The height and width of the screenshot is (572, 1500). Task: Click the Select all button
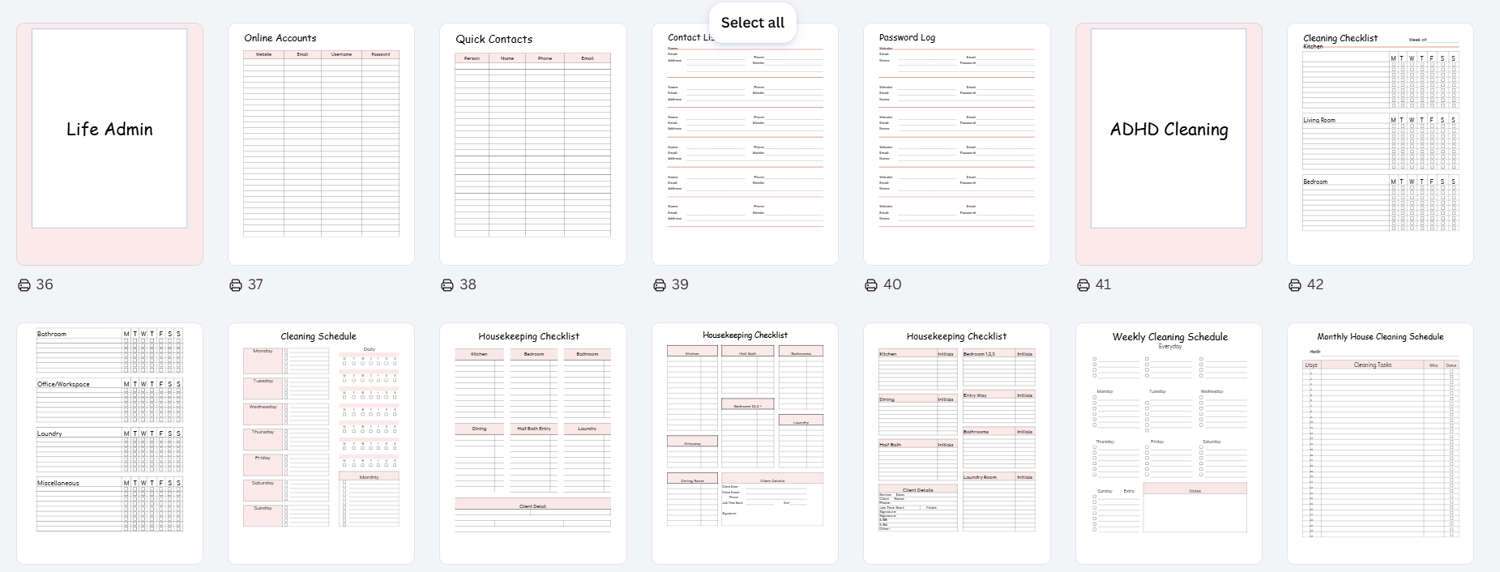[753, 23]
